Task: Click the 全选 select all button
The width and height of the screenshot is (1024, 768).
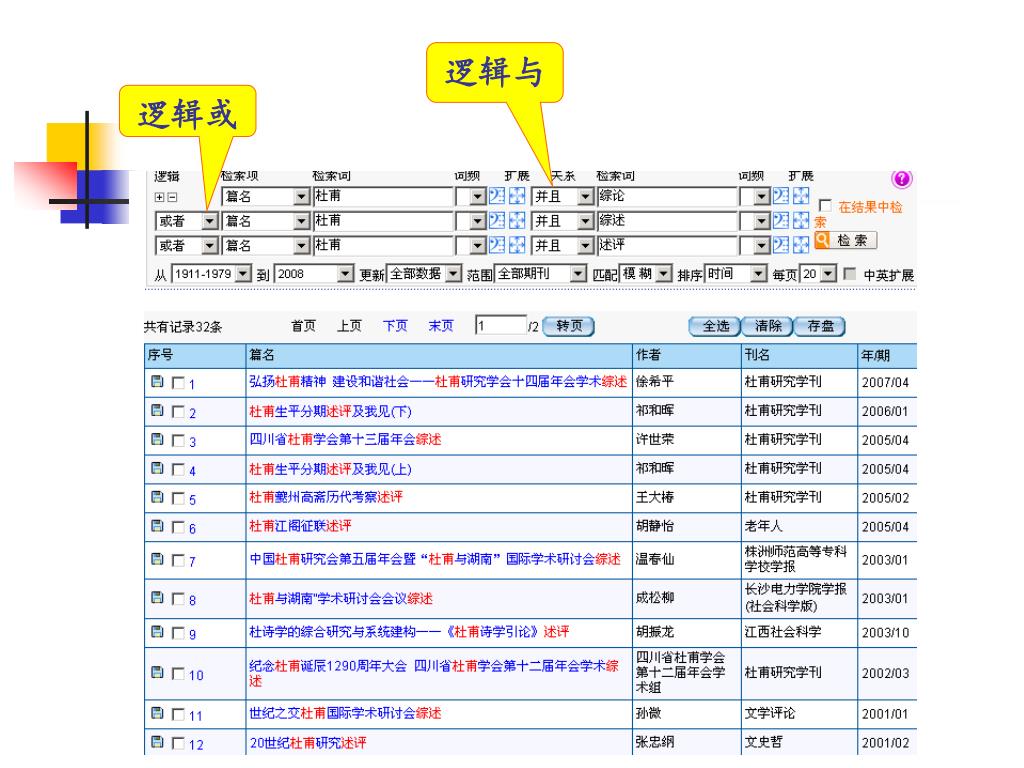Action: [715, 326]
